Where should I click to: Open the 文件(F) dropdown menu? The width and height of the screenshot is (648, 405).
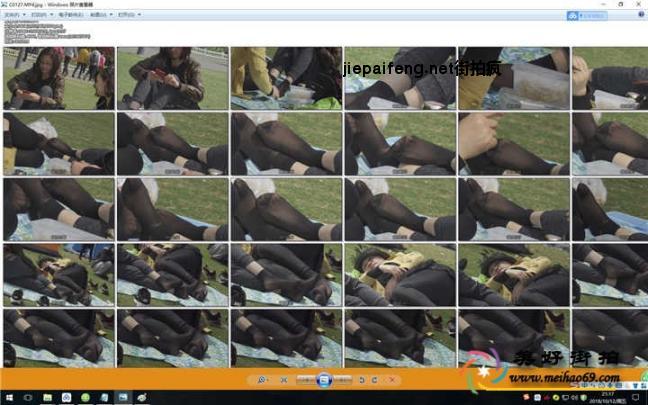[13, 16]
